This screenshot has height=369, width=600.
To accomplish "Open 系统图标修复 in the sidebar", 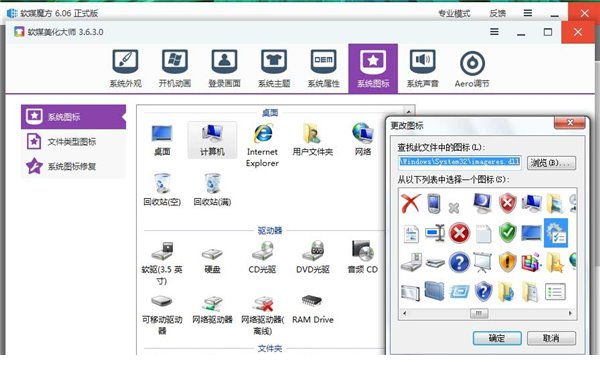I will (x=73, y=167).
